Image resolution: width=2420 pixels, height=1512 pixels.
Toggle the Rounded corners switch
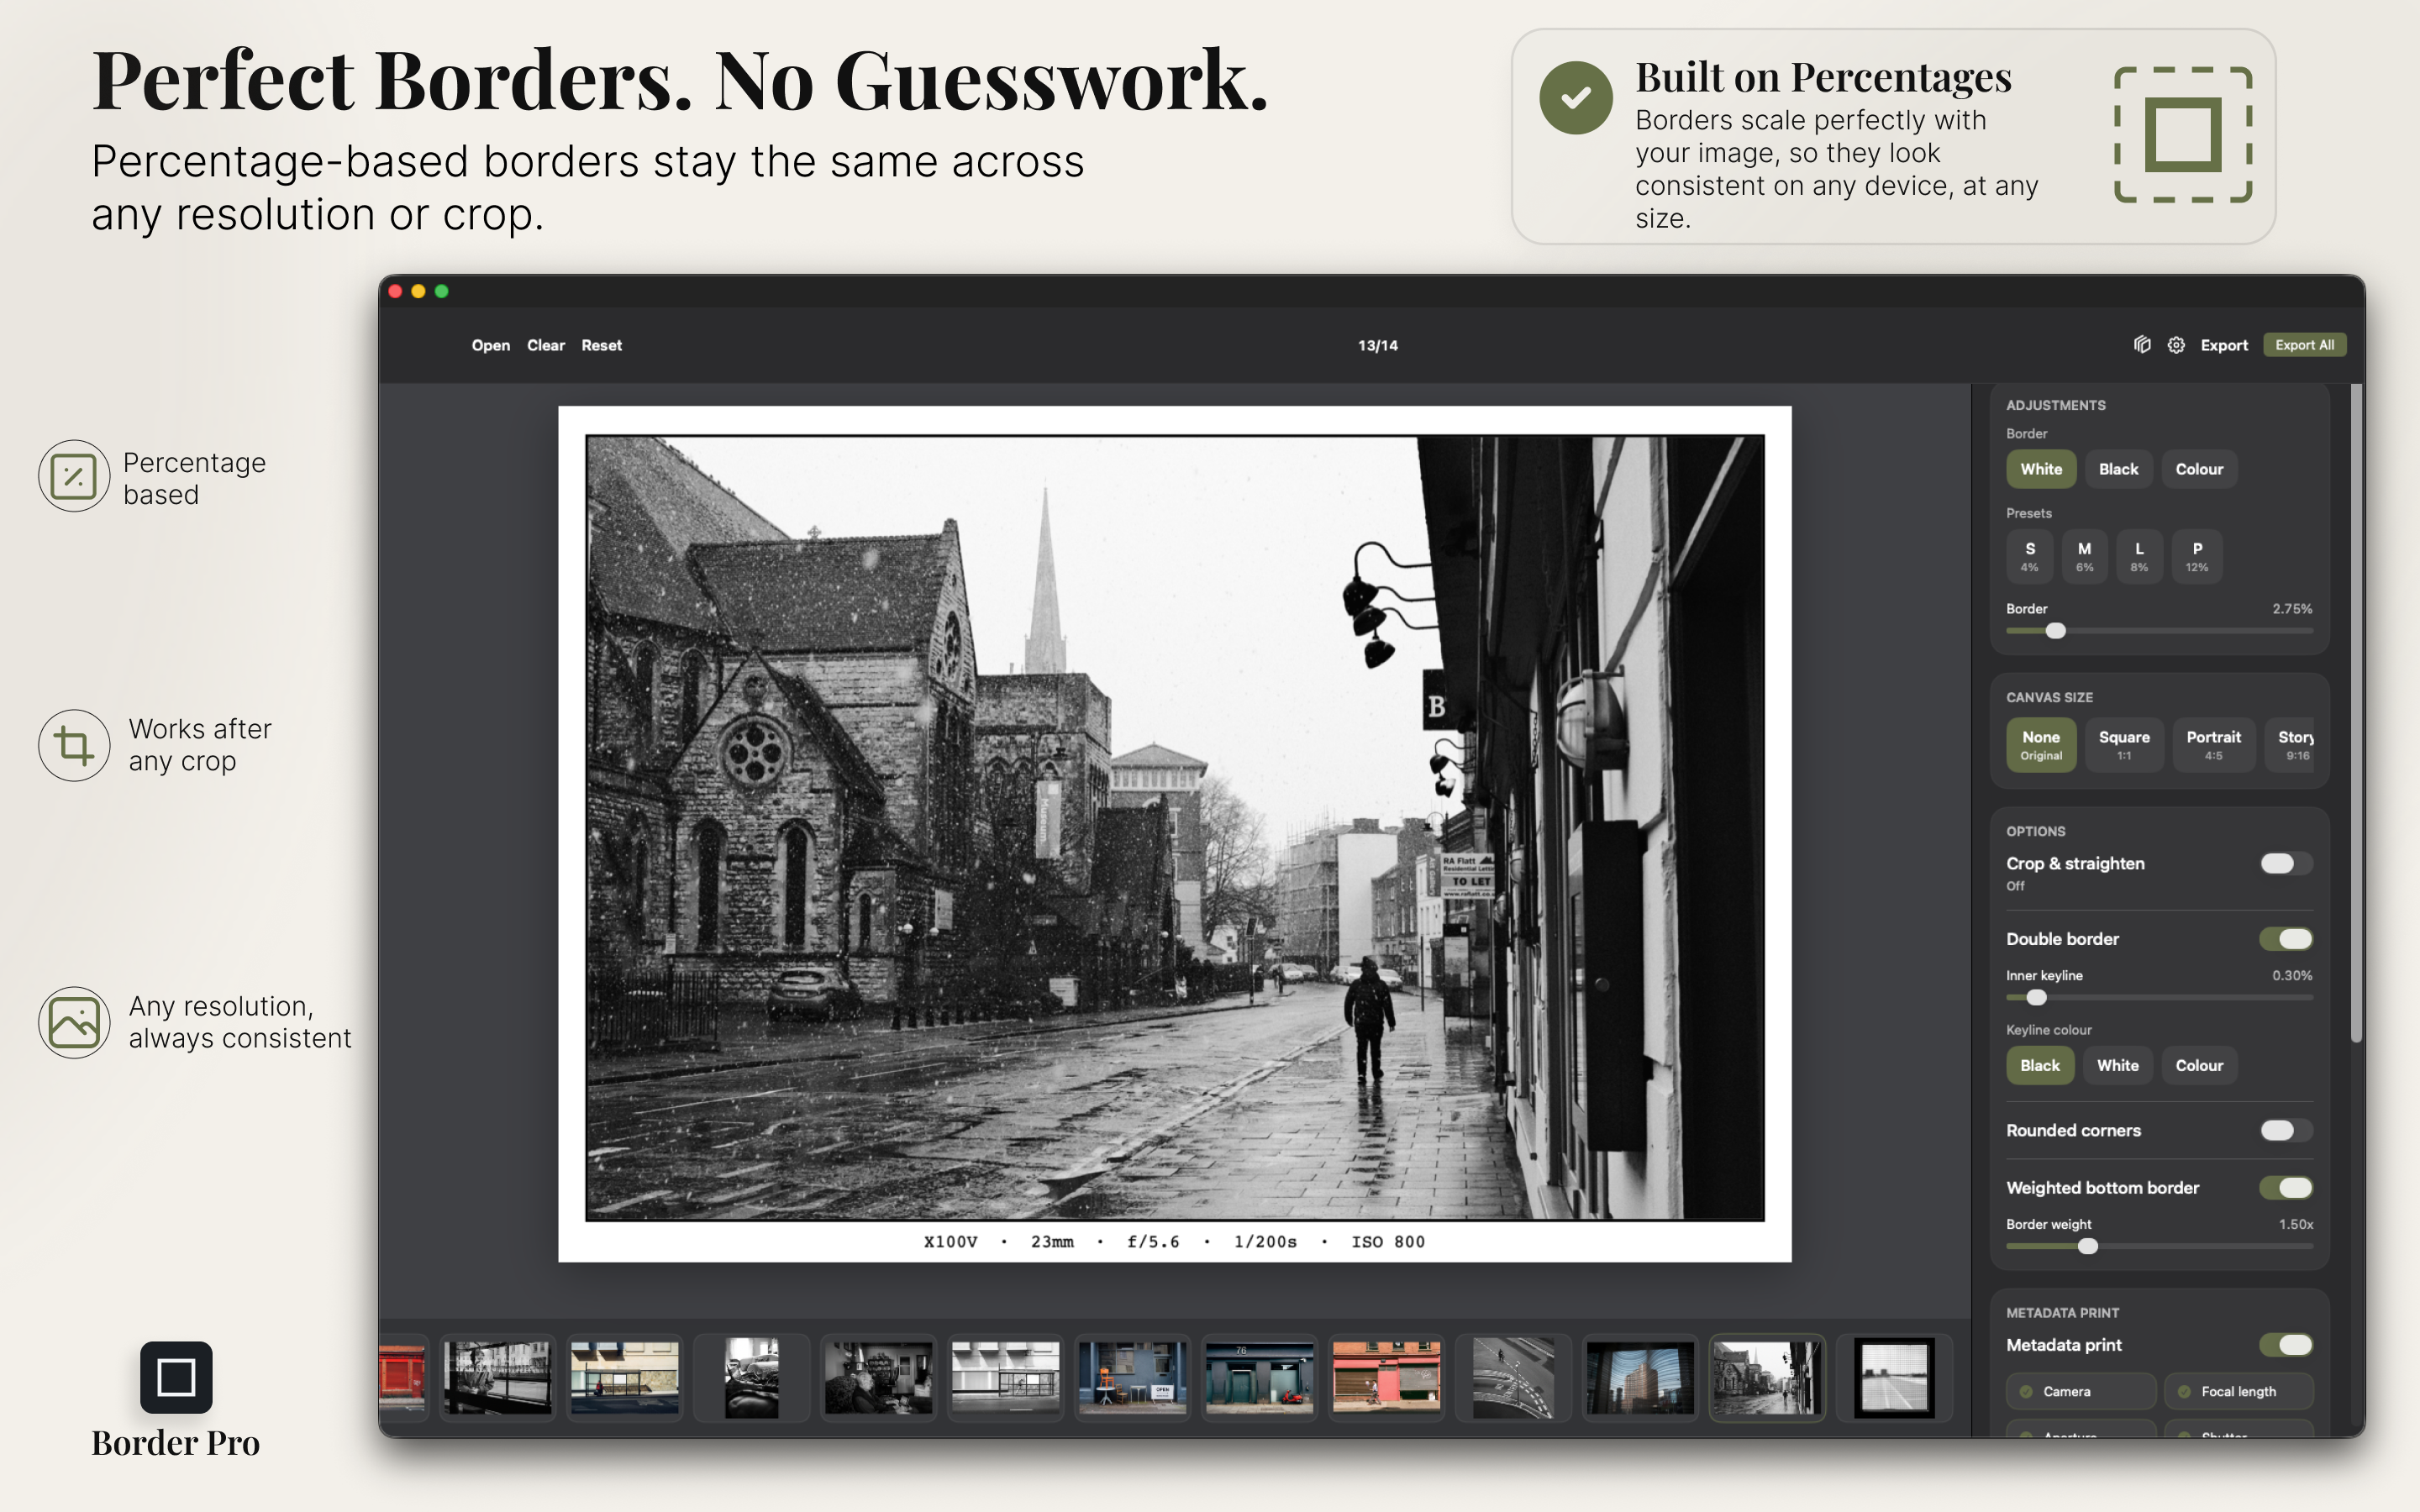(x=2286, y=1130)
